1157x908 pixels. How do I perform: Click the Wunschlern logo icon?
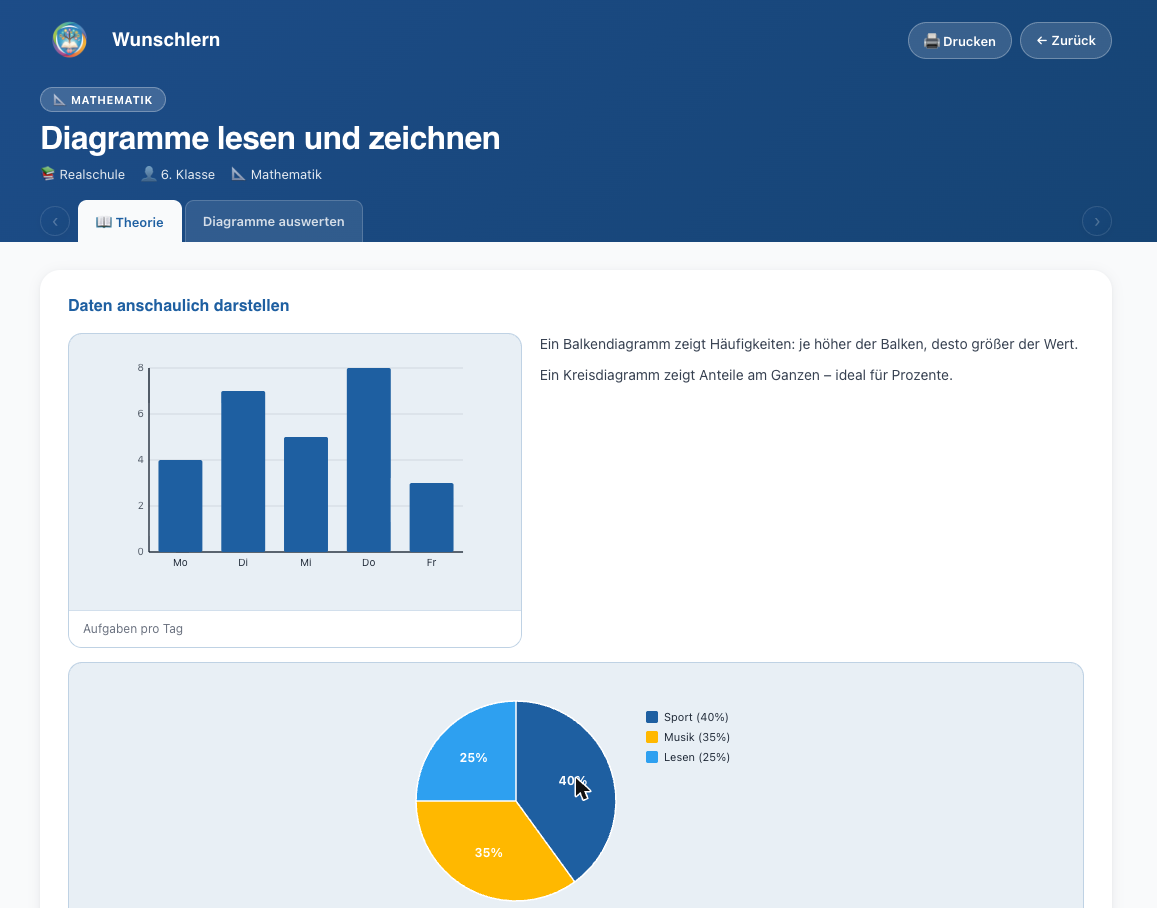point(69,40)
